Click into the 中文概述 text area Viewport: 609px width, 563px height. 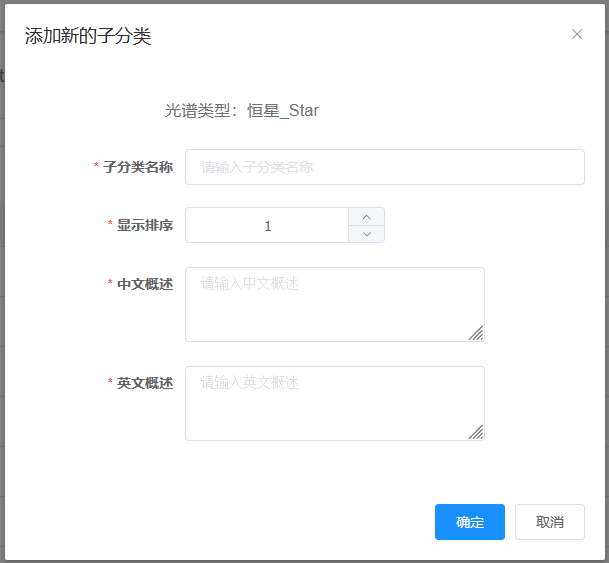pos(334,303)
